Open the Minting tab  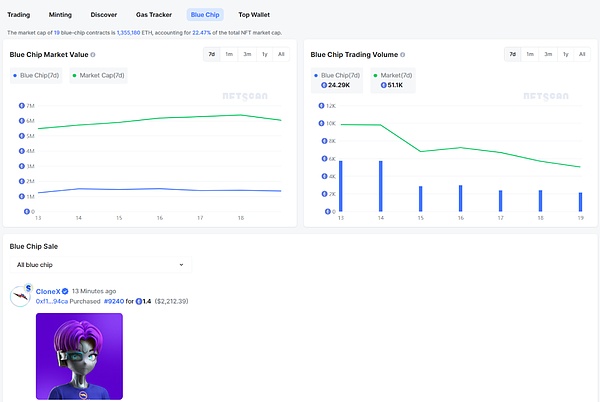tap(59, 15)
